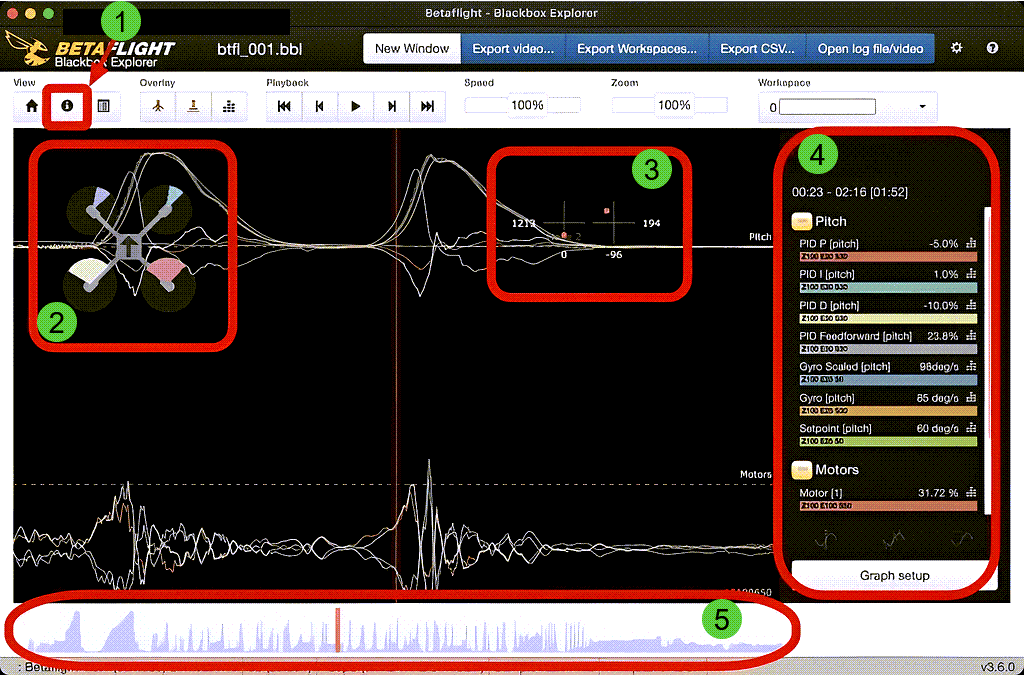Toggle Motor [1] trace name

click(822, 492)
